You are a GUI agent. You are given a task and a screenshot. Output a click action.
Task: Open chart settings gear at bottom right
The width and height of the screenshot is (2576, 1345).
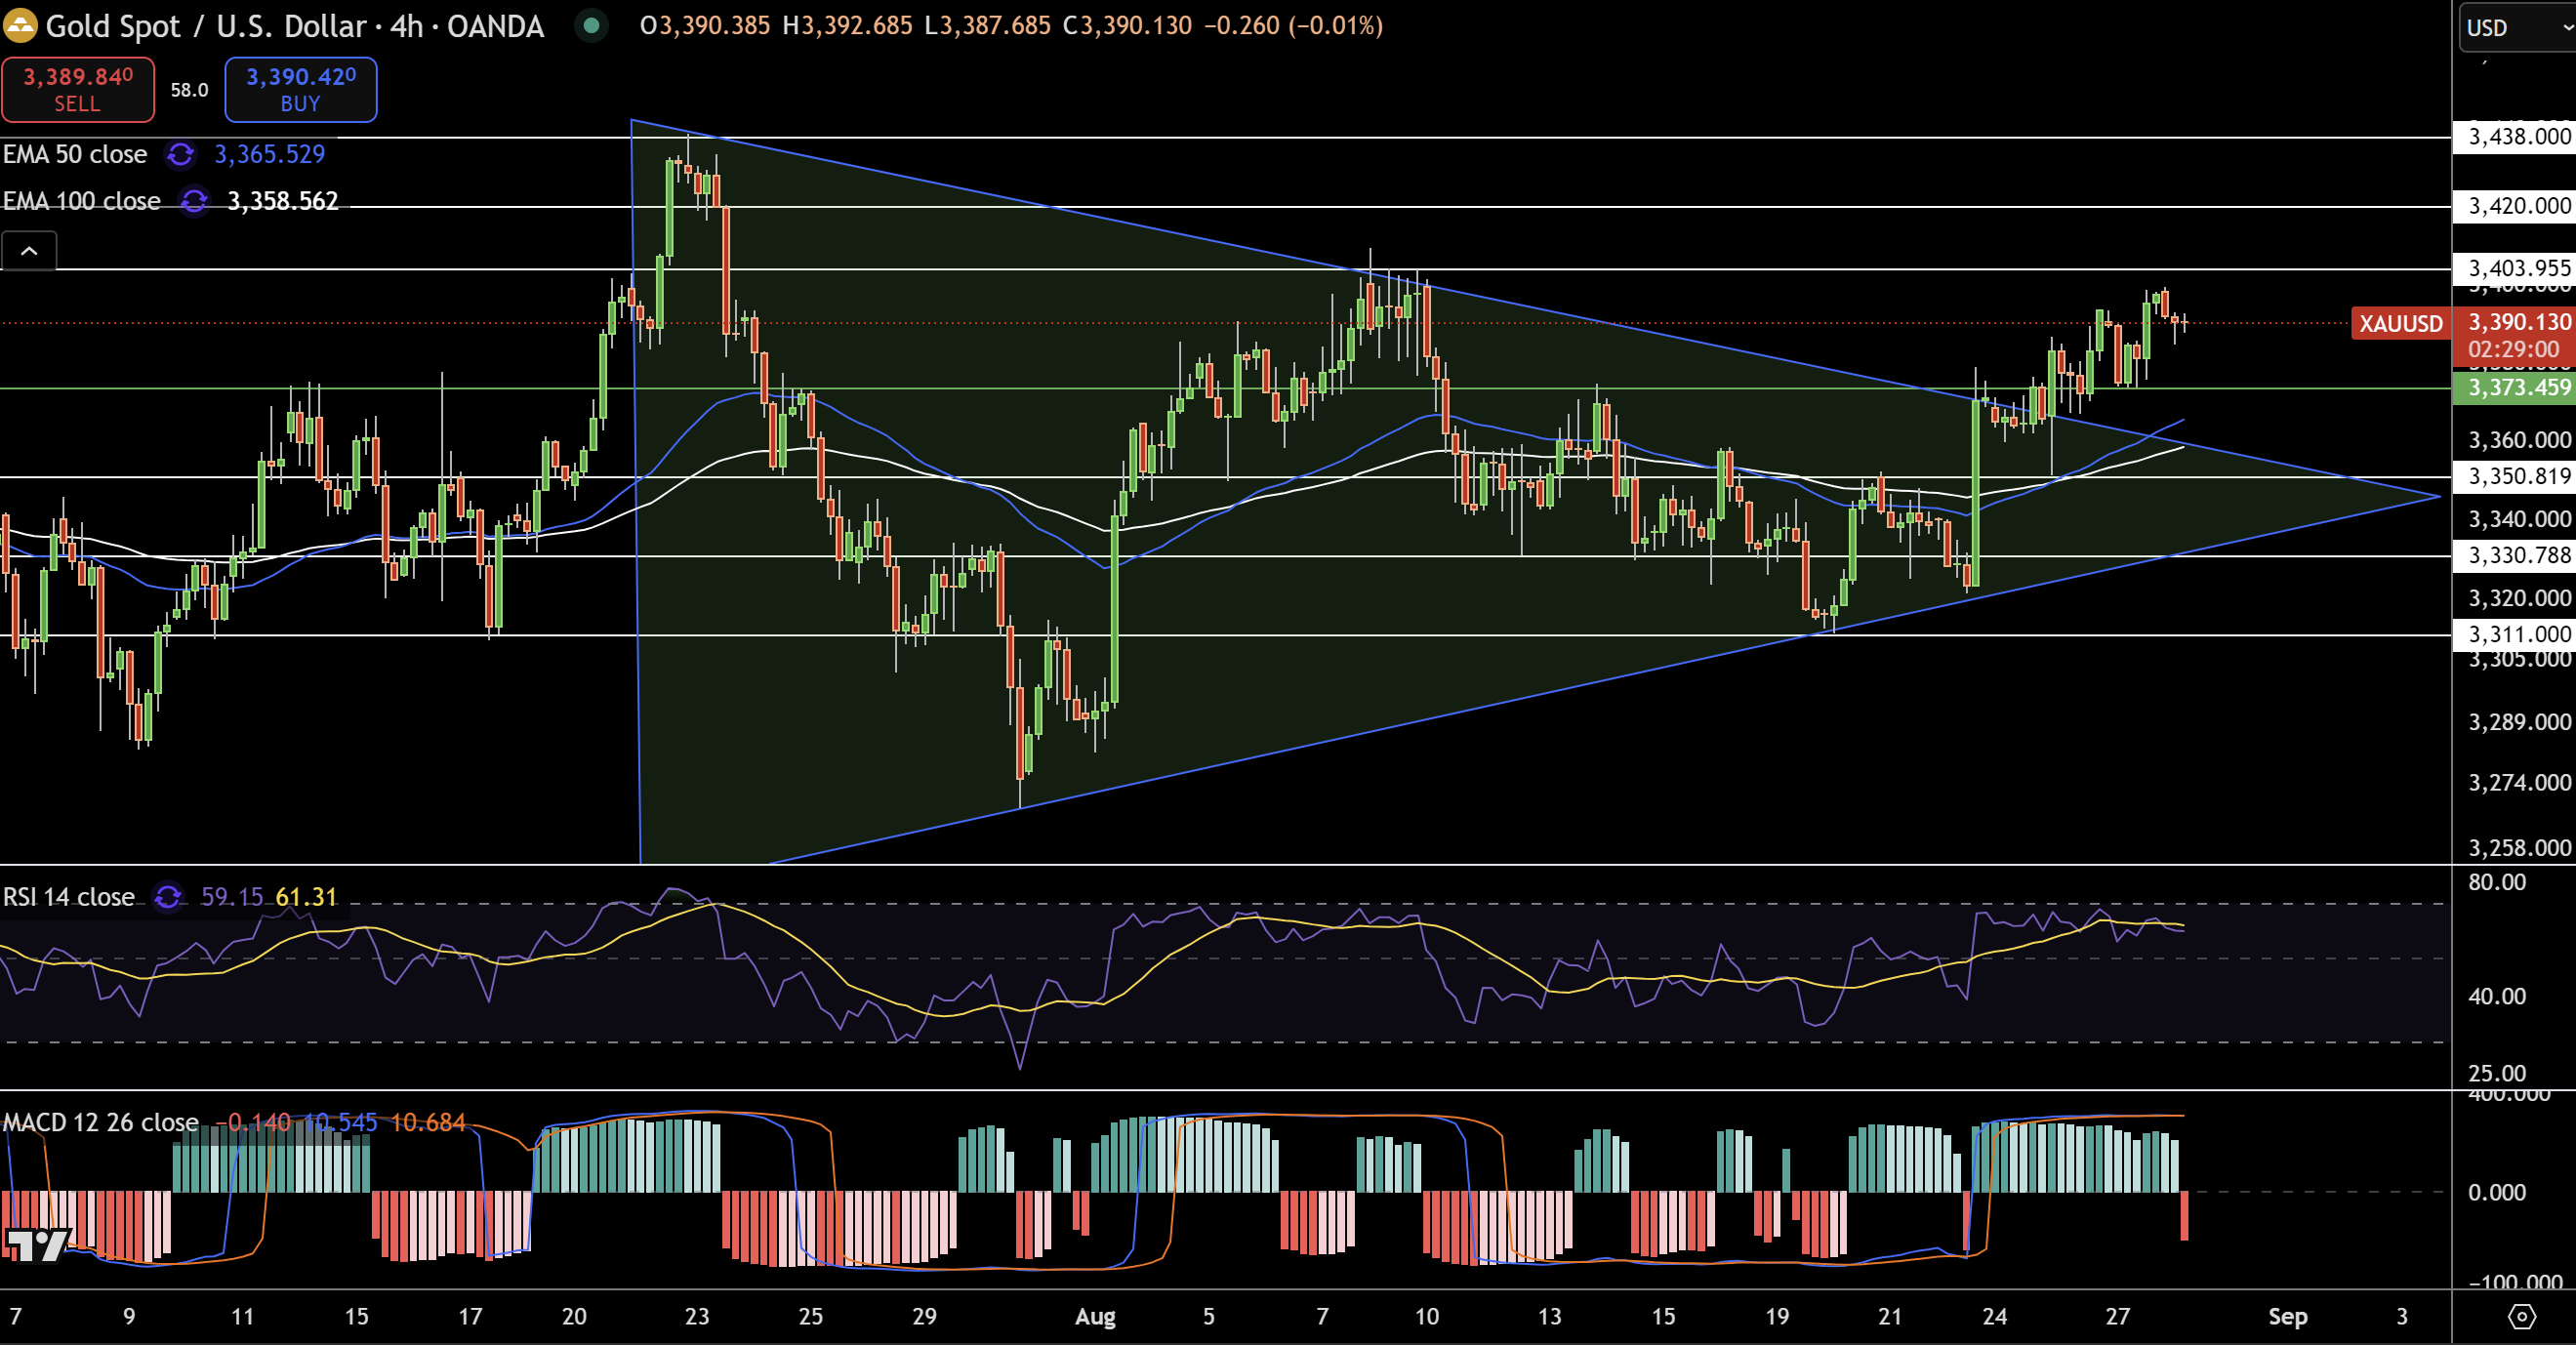click(2522, 1317)
